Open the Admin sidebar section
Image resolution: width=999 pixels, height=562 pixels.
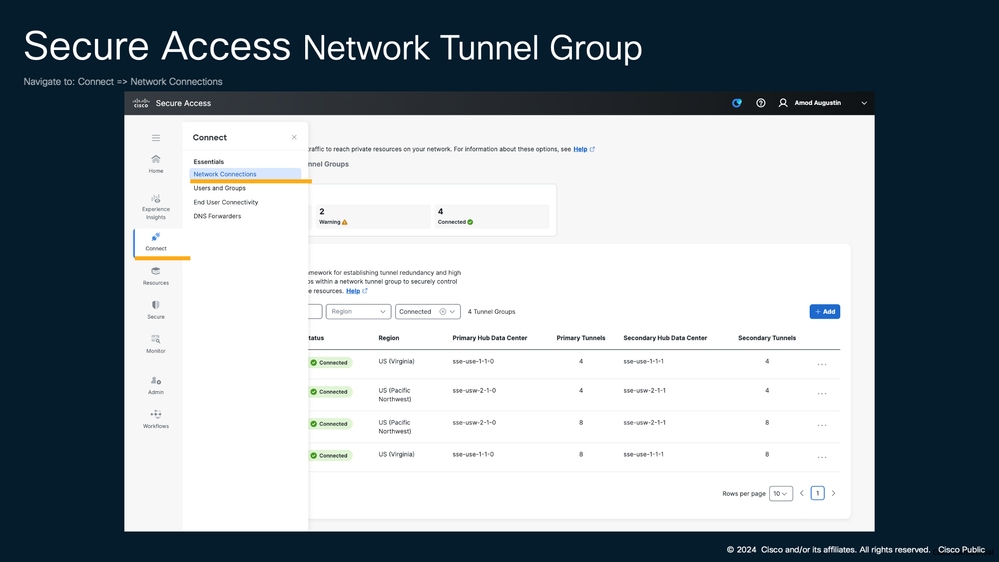click(155, 385)
